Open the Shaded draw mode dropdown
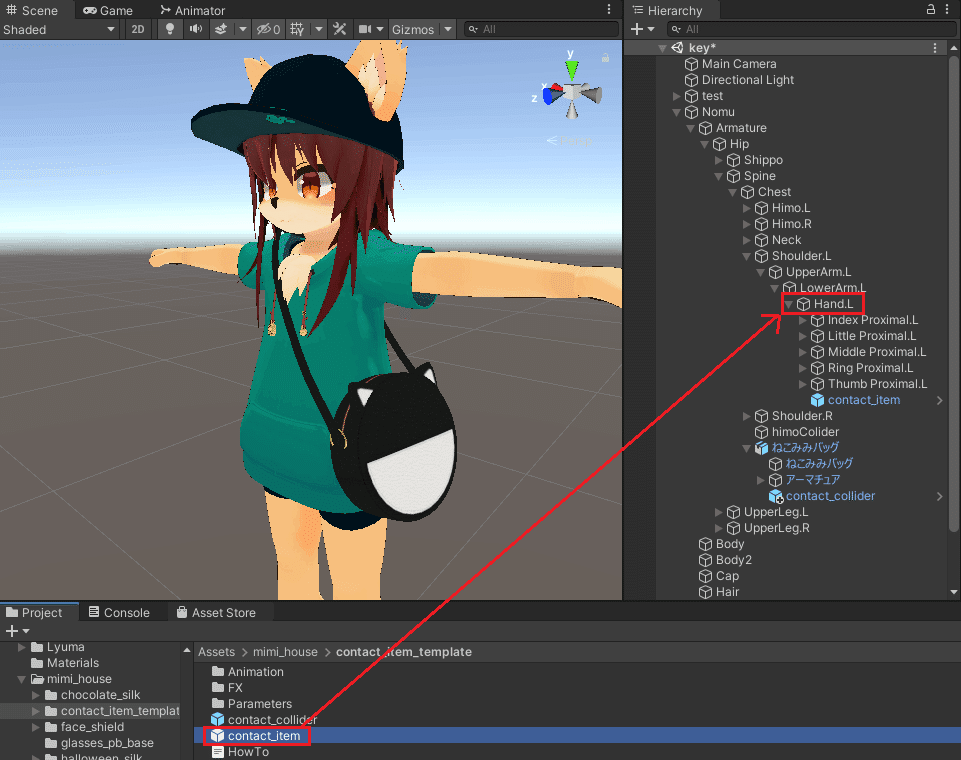The width and height of the screenshot is (961, 760). (x=59, y=29)
